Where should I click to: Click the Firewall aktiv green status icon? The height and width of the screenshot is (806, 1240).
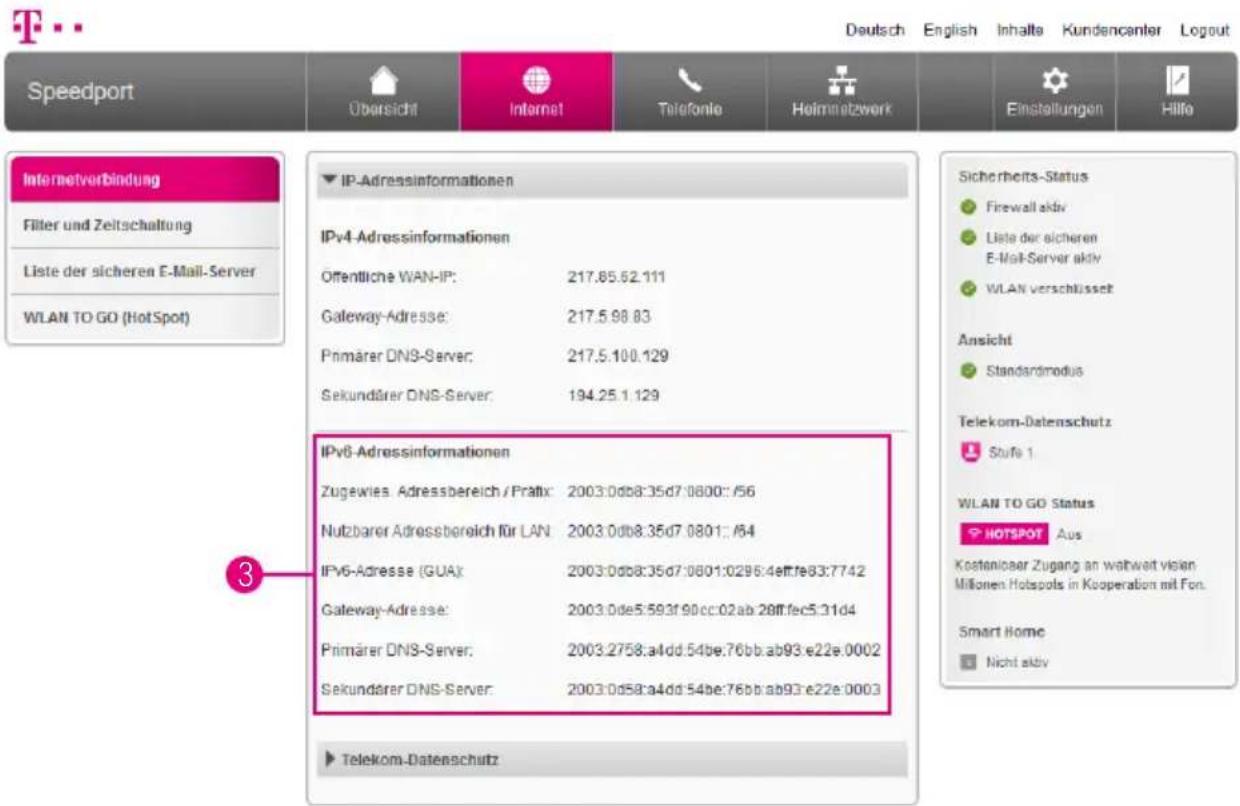point(967,208)
